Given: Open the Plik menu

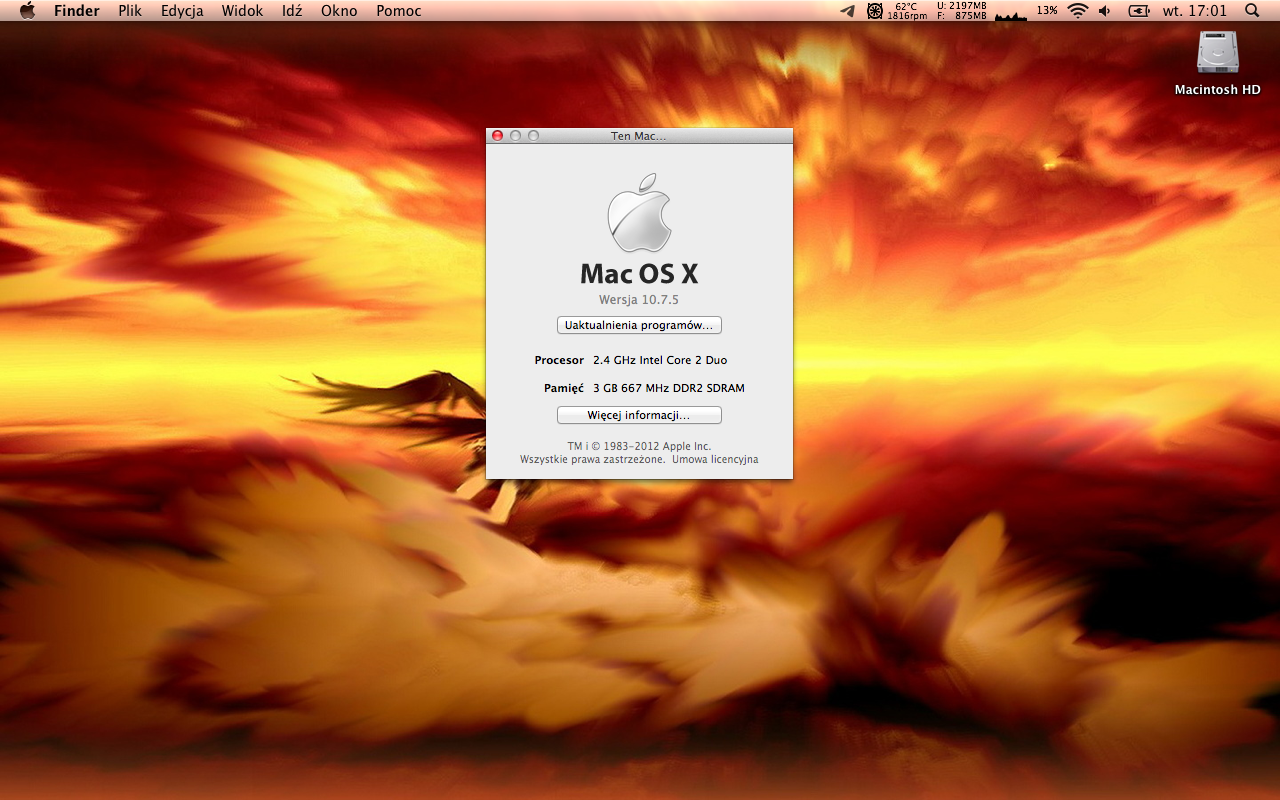Looking at the screenshot, I should click(x=130, y=11).
